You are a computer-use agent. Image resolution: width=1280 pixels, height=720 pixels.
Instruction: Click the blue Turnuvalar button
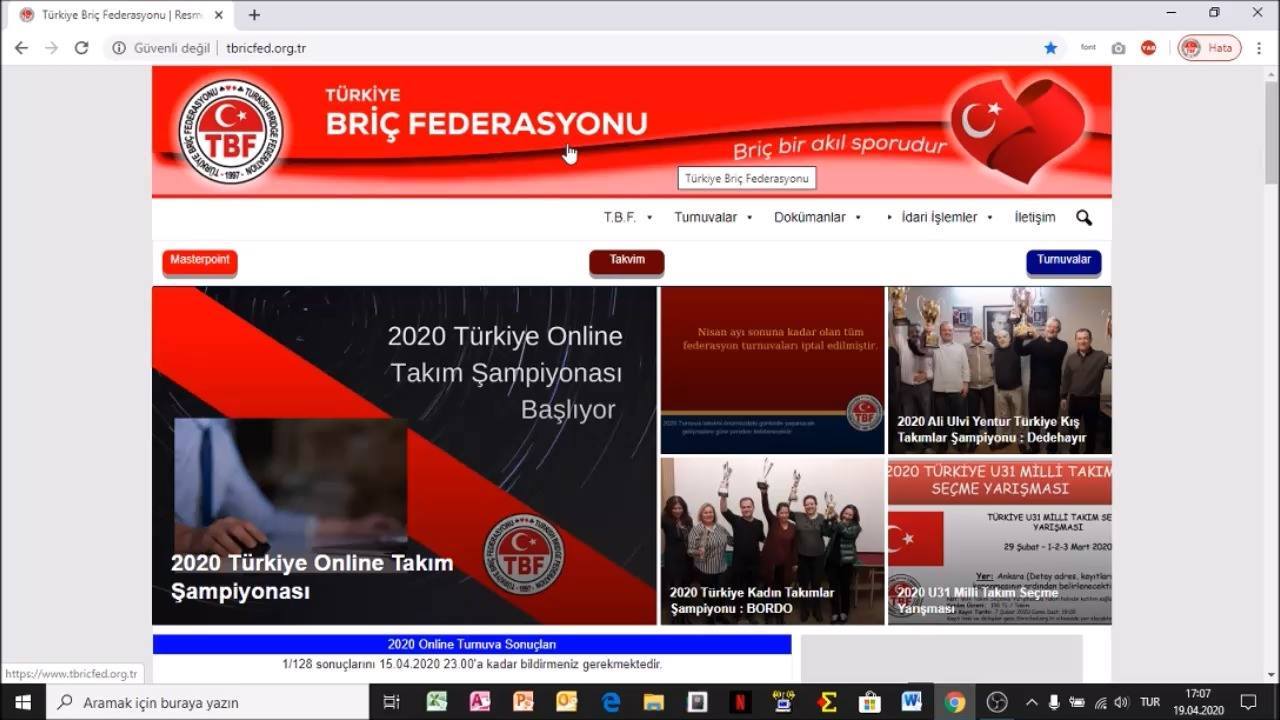pyautogui.click(x=1064, y=261)
